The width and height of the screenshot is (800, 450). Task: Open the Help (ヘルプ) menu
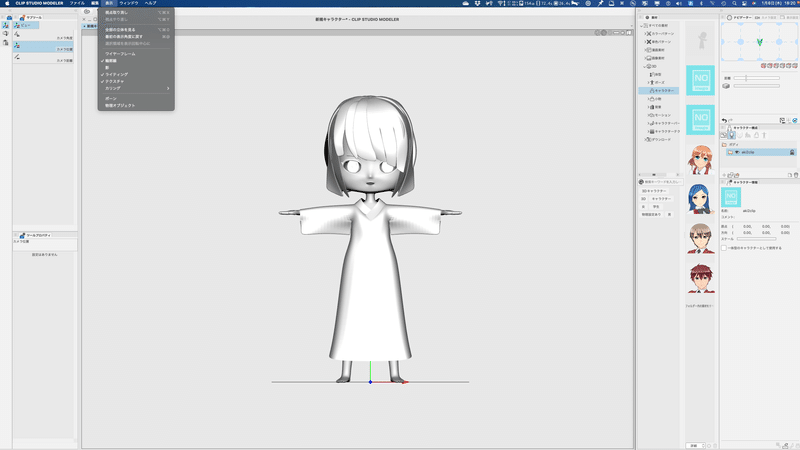pos(150,3)
